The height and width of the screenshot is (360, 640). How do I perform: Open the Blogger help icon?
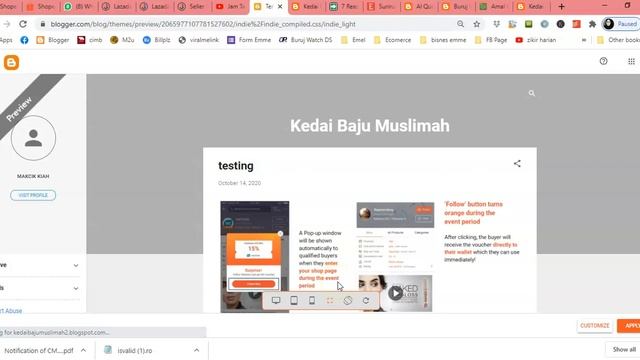coord(603,61)
